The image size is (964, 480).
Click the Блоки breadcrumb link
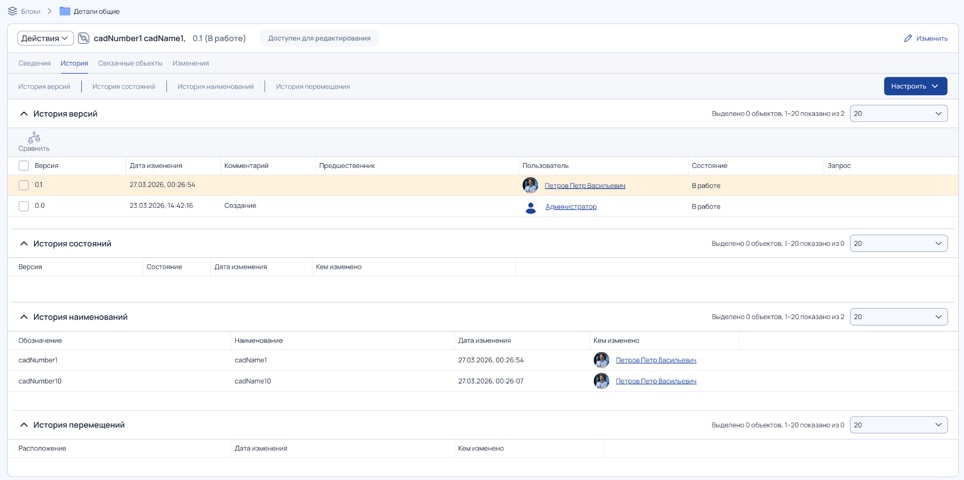coord(31,11)
